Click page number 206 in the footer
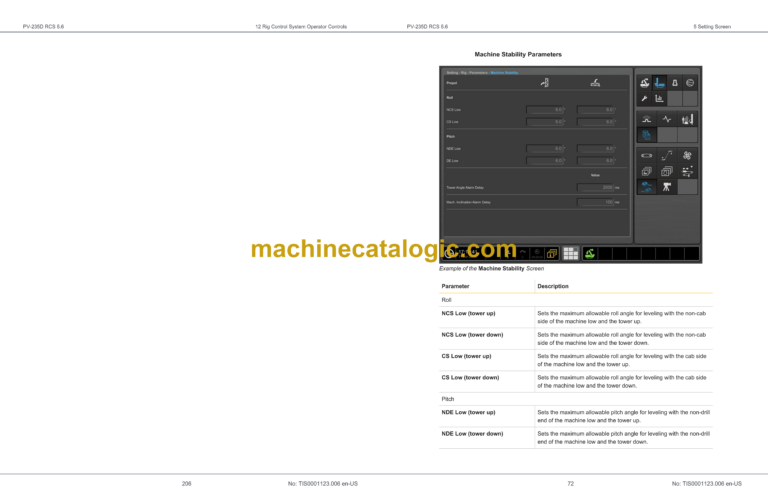Viewport: 768px width, 497px height. click(187, 483)
